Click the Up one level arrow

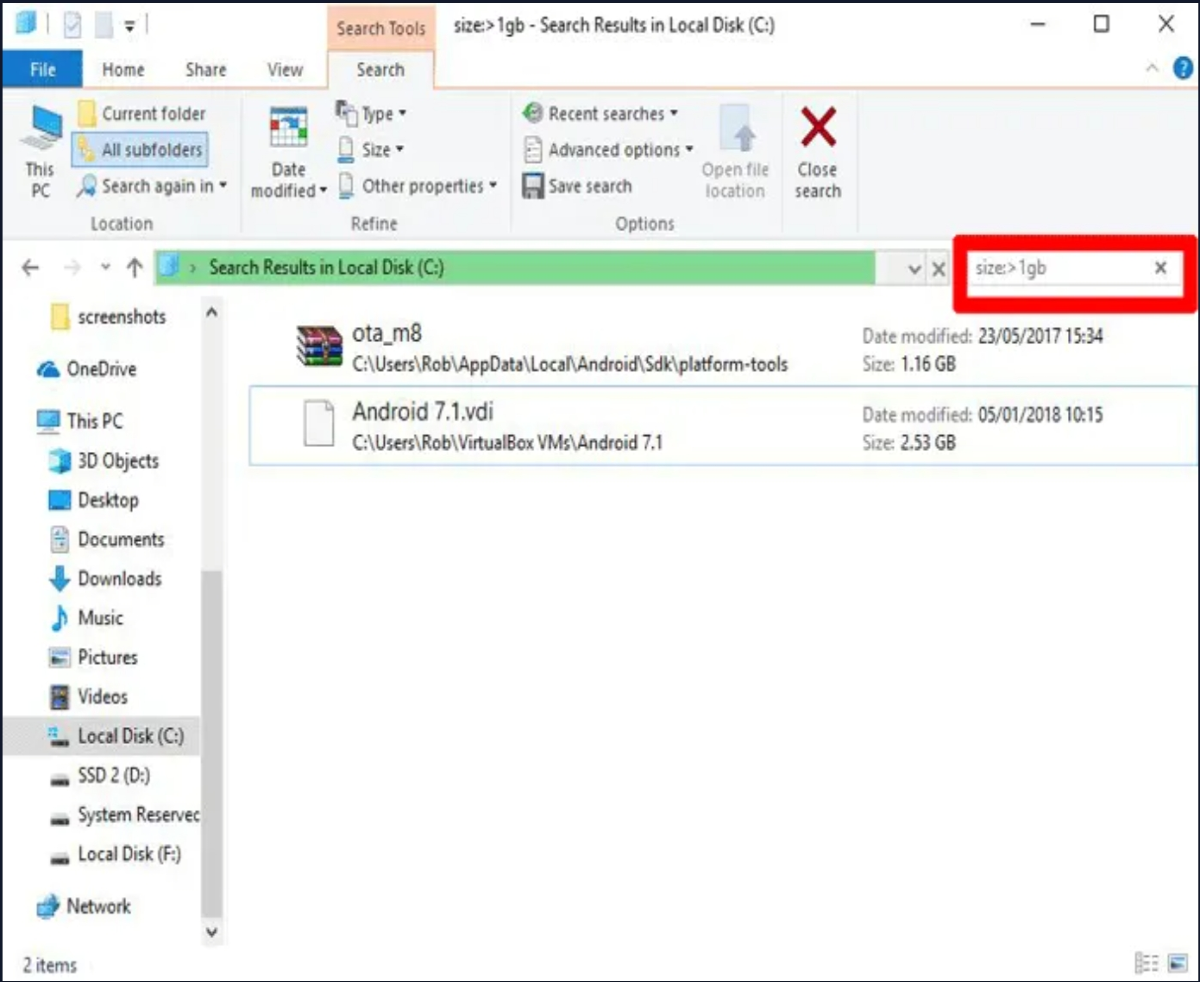(x=135, y=268)
